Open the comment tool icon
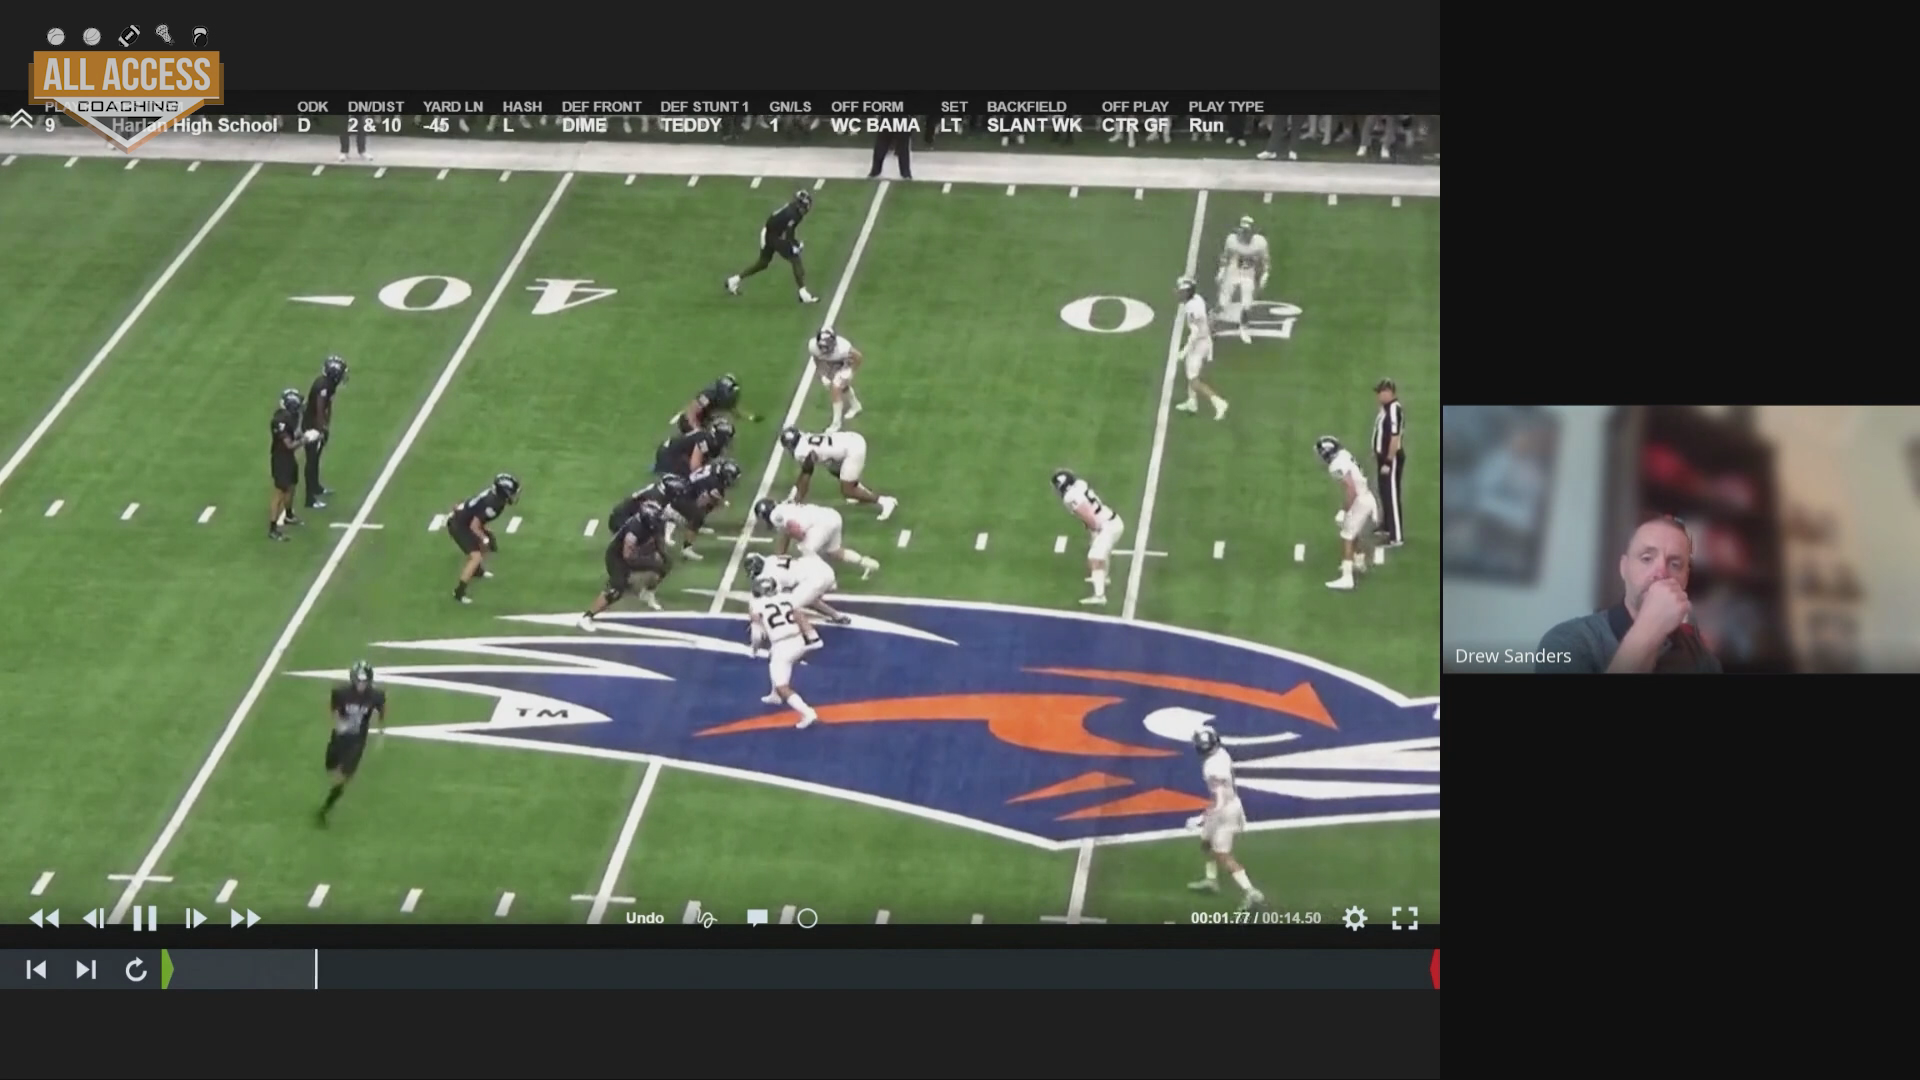This screenshot has height=1080, width=1920. pyautogui.click(x=757, y=918)
